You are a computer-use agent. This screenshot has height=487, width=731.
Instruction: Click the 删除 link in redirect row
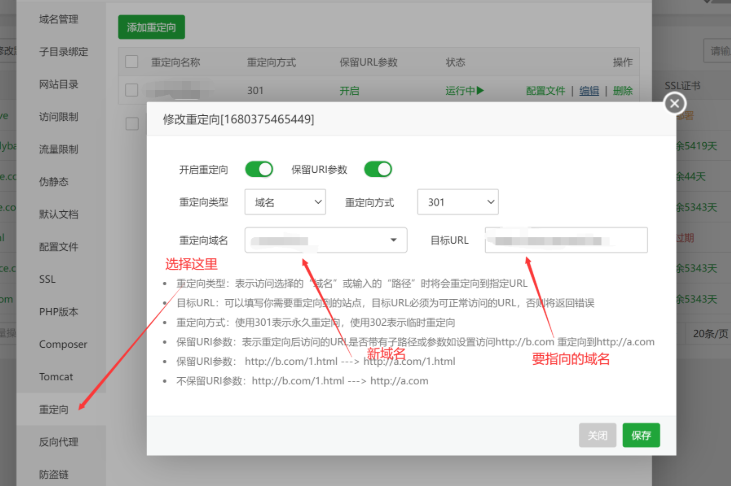pos(622,91)
